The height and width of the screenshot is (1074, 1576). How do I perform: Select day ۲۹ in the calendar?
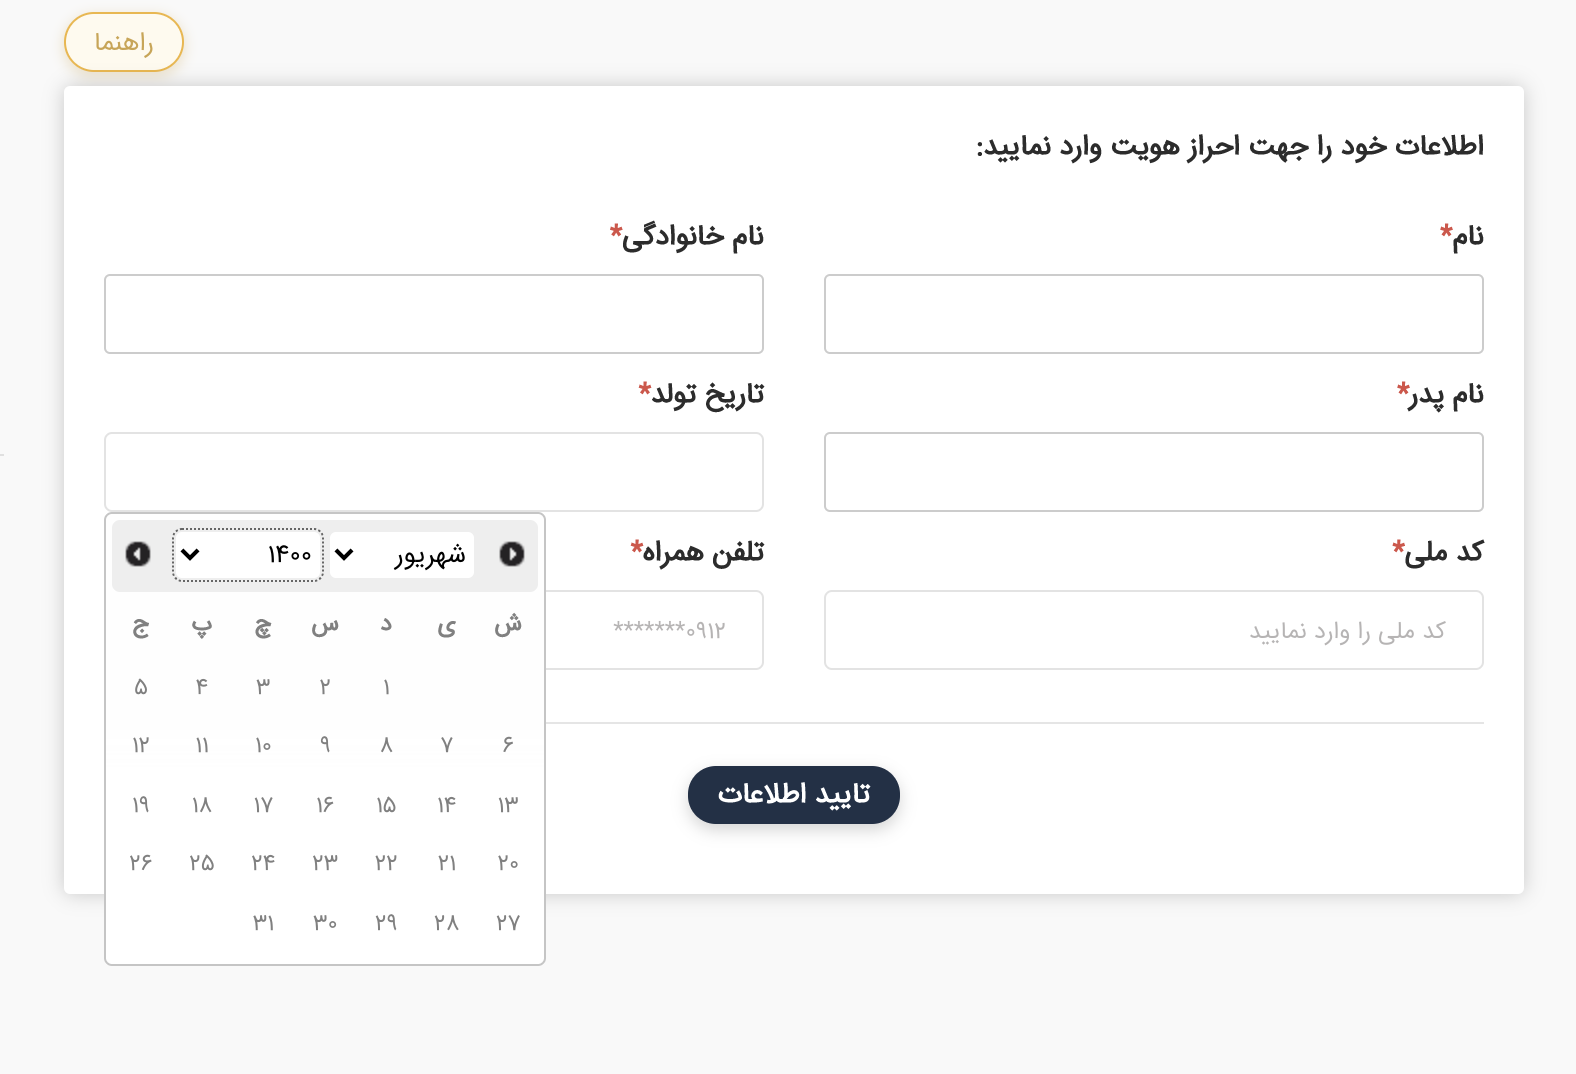tap(386, 922)
